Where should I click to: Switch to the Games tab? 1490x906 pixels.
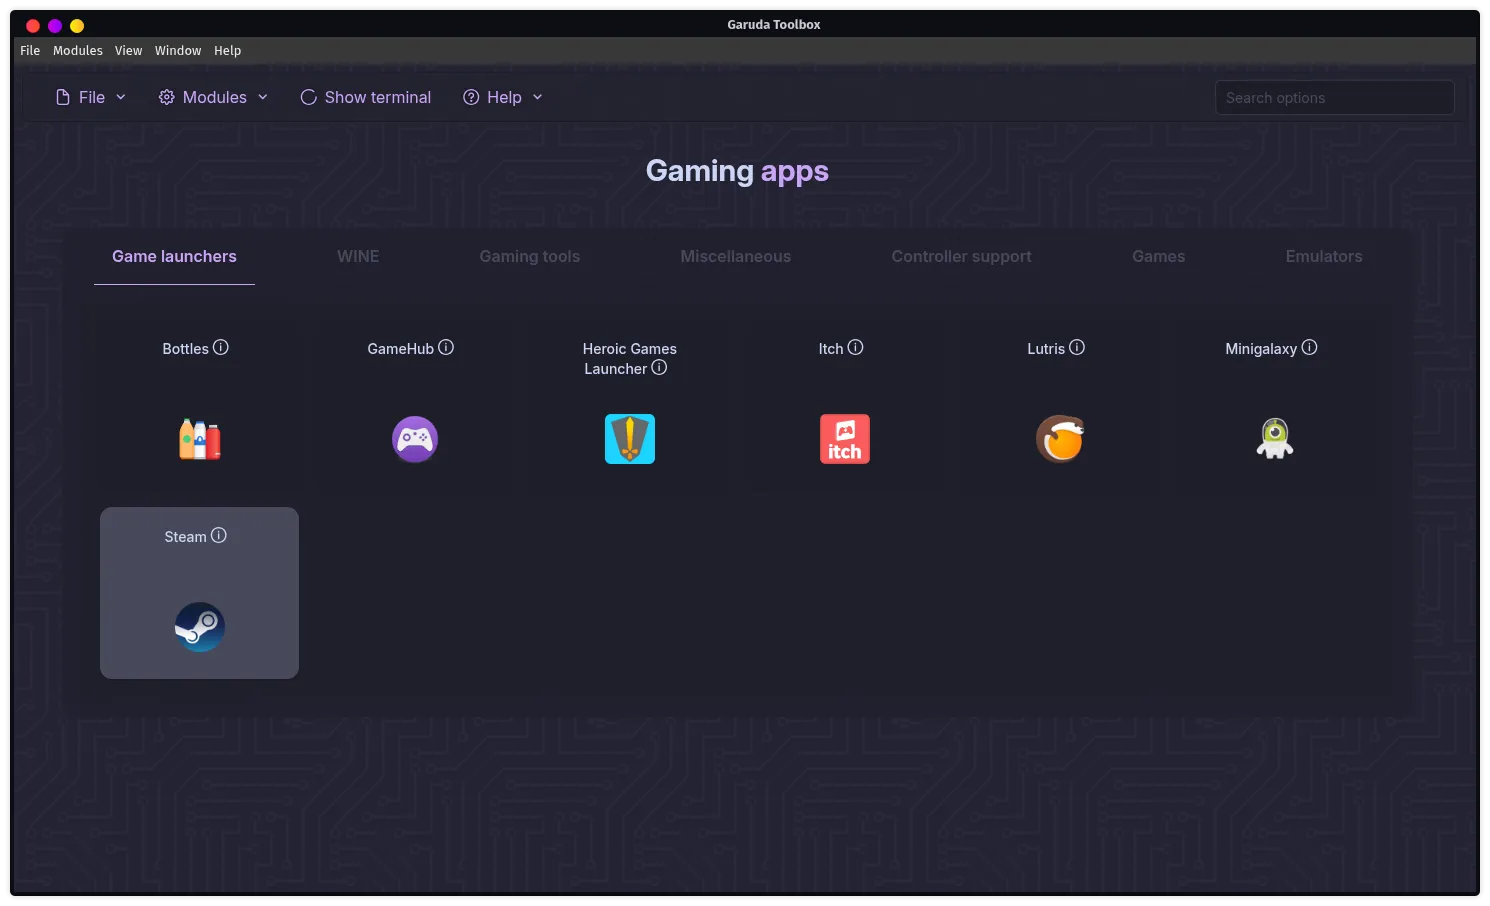pos(1159,256)
